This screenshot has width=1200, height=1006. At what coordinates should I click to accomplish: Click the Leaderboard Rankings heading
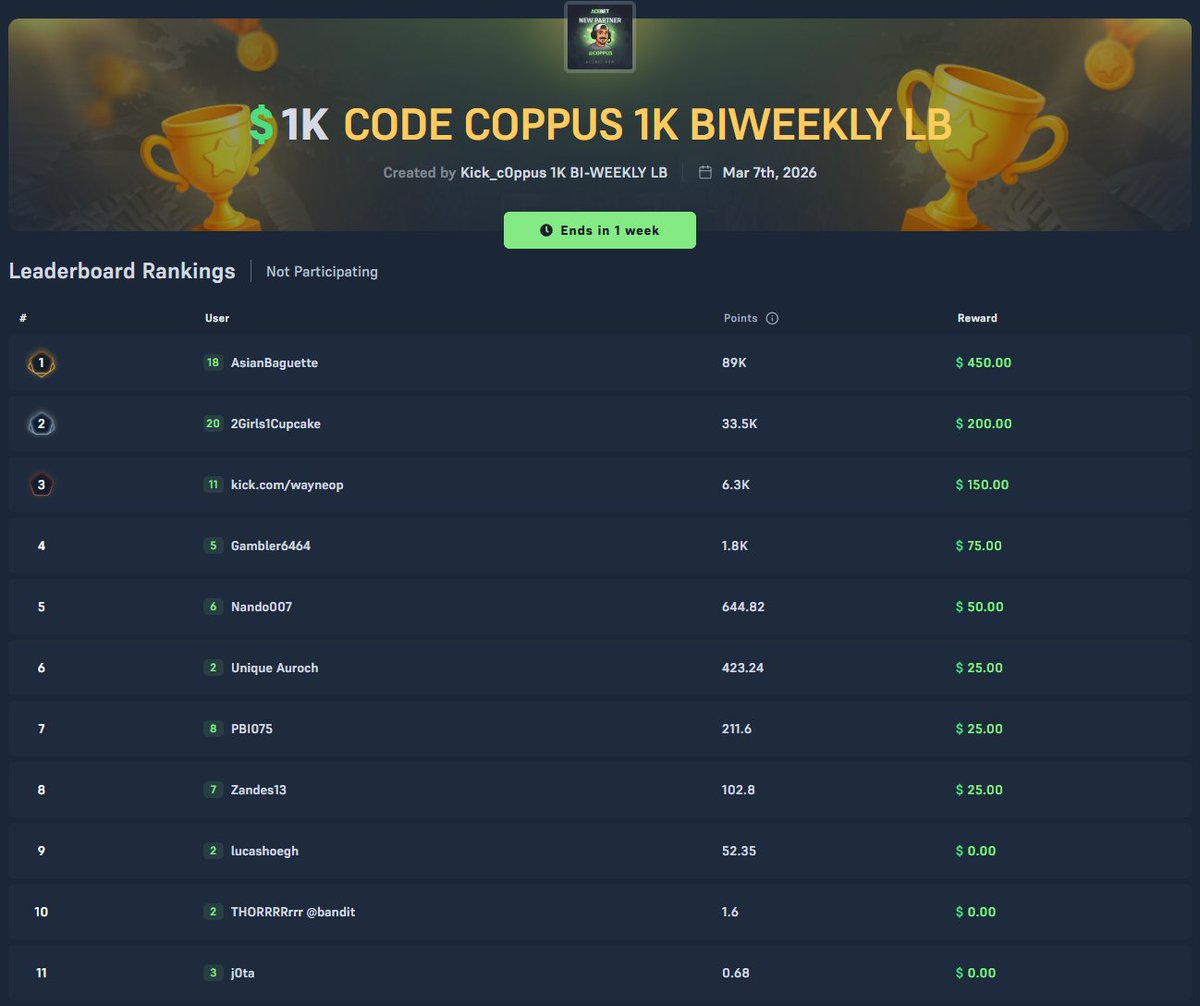click(x=122, y=271)
